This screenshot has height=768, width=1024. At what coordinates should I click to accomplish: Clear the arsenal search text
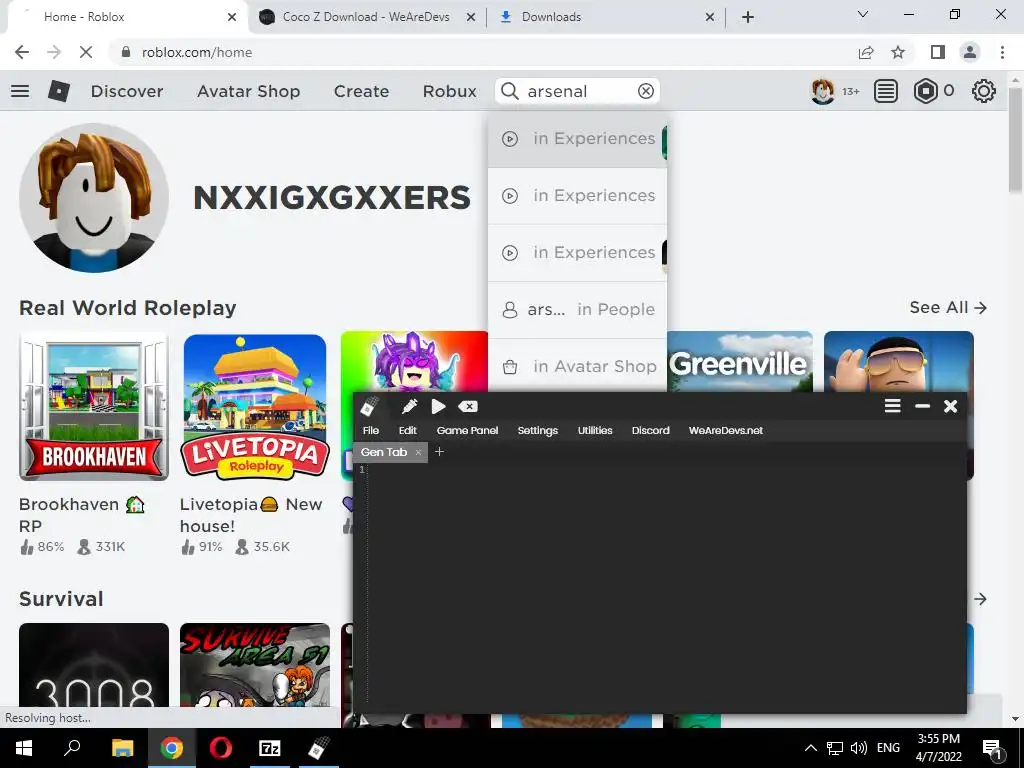click(646, 91)
